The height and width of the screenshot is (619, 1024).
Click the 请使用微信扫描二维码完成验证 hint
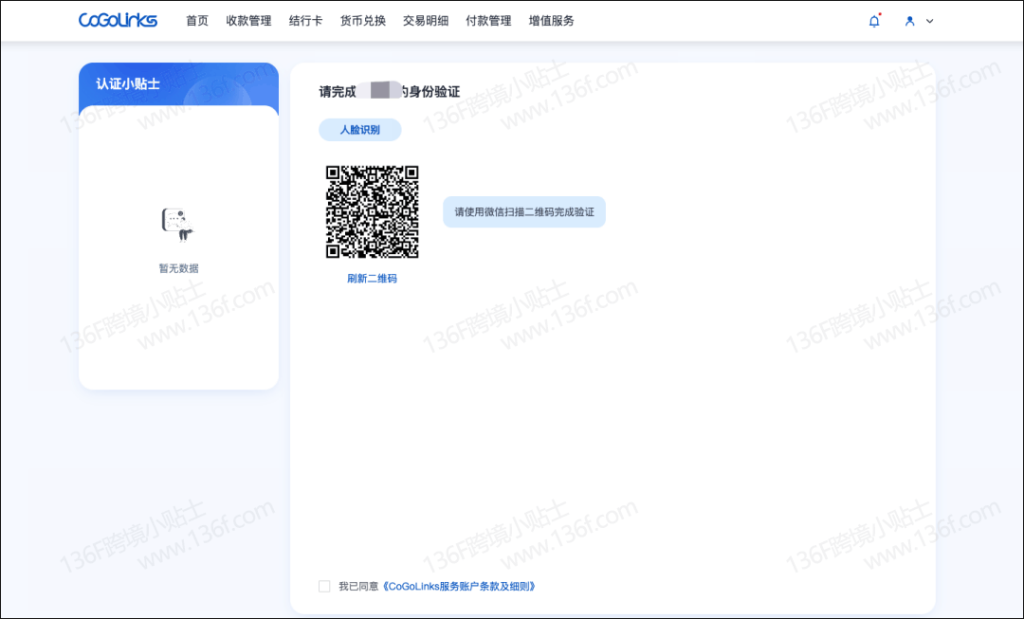point(524,212)
